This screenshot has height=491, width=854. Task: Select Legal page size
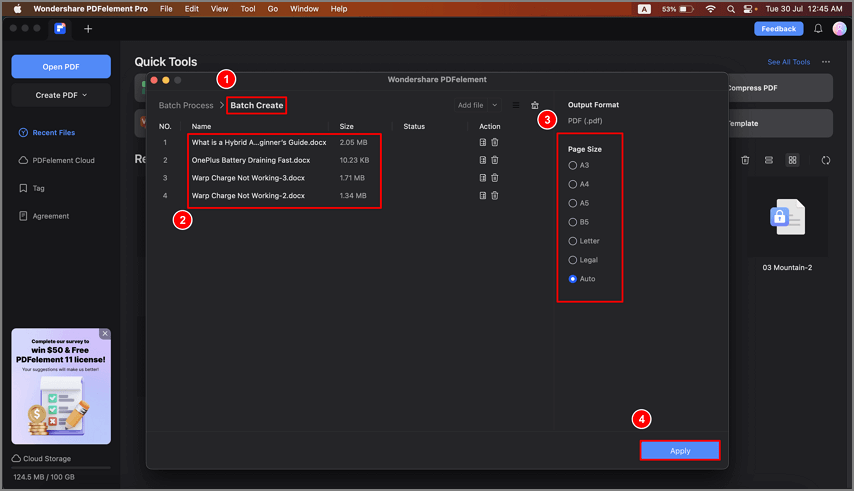583,260
